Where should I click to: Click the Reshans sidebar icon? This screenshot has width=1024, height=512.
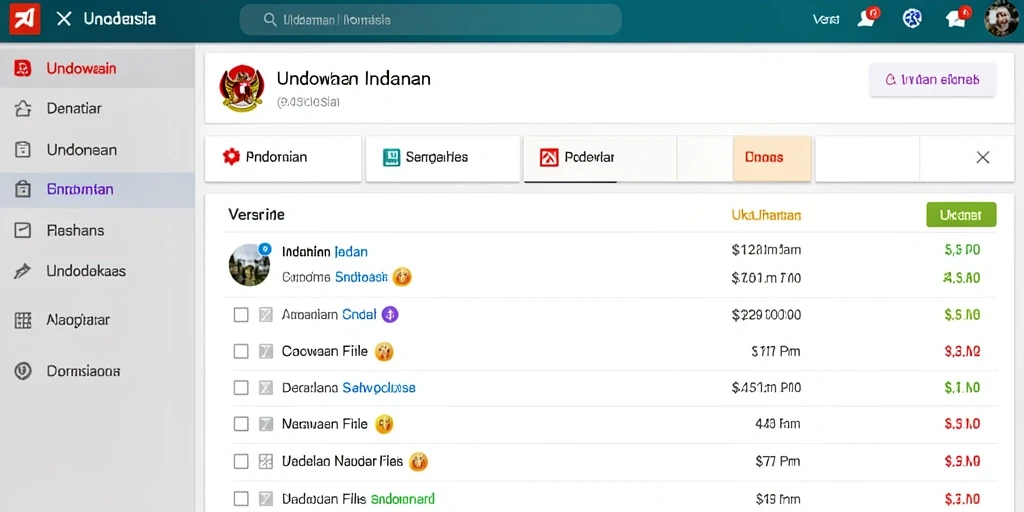(x=23, y=231)
